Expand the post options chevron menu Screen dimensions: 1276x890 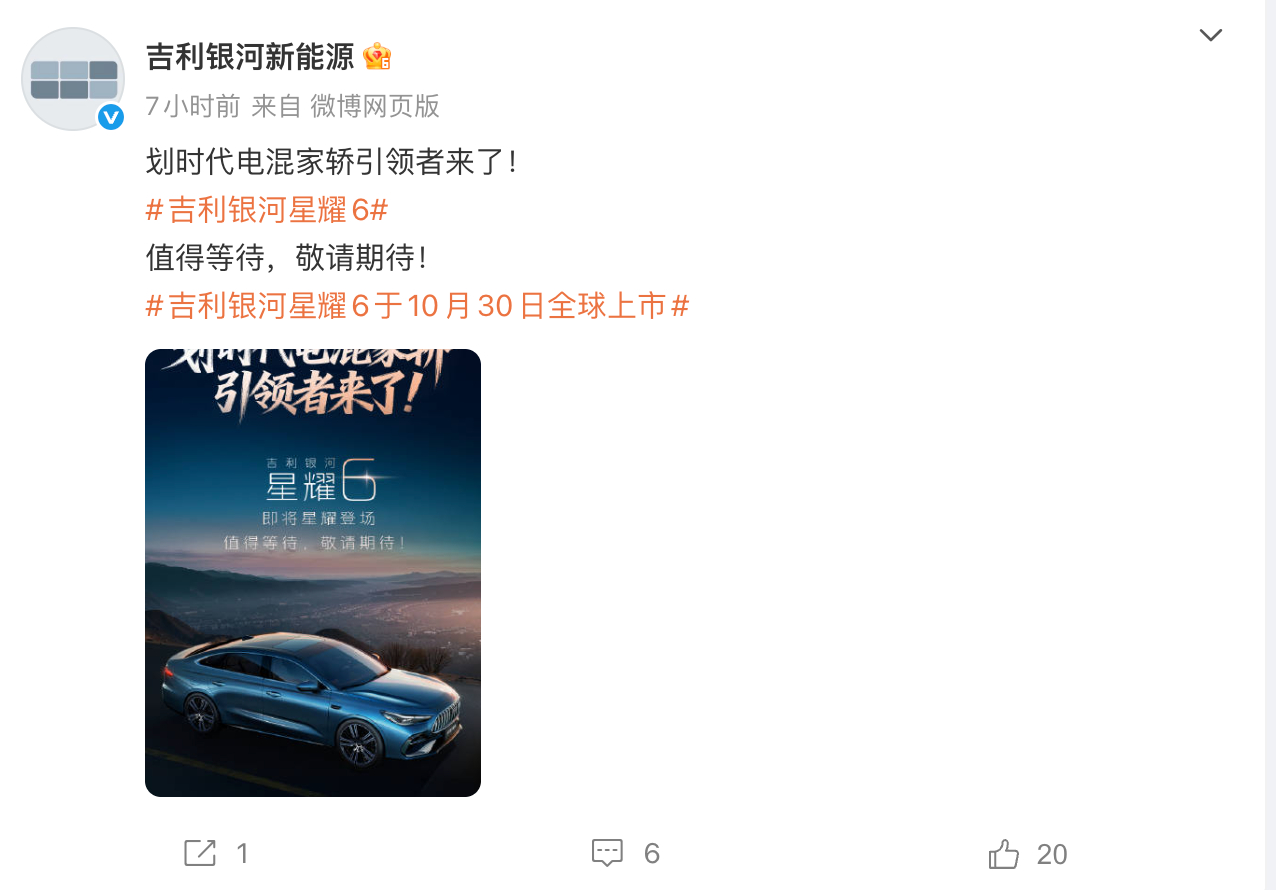[x=1211, y=35]
